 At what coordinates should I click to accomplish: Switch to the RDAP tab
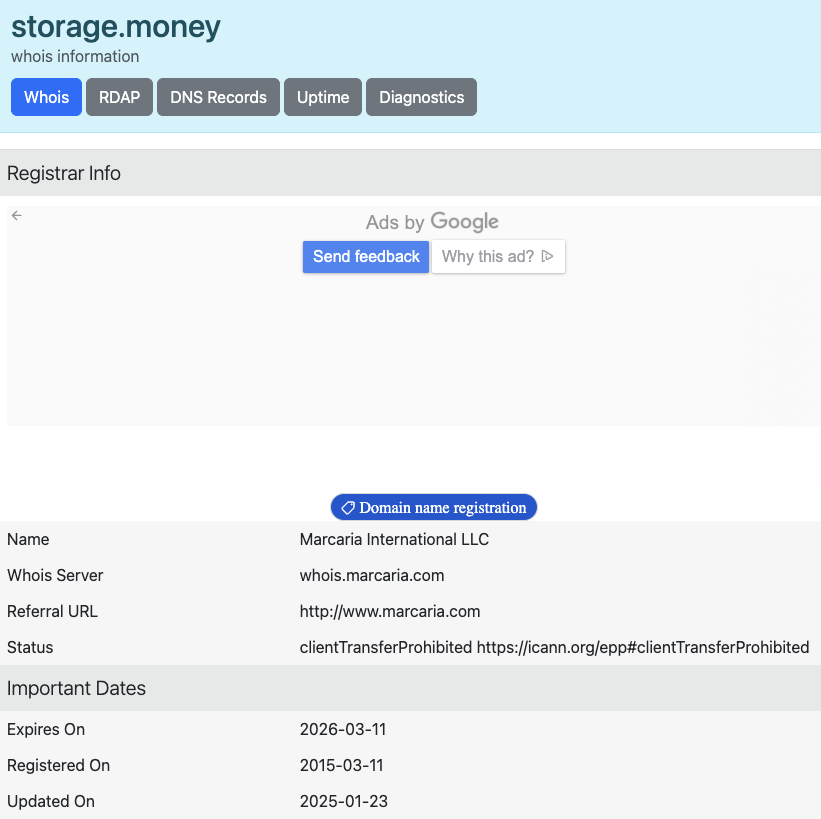(119, 97)
